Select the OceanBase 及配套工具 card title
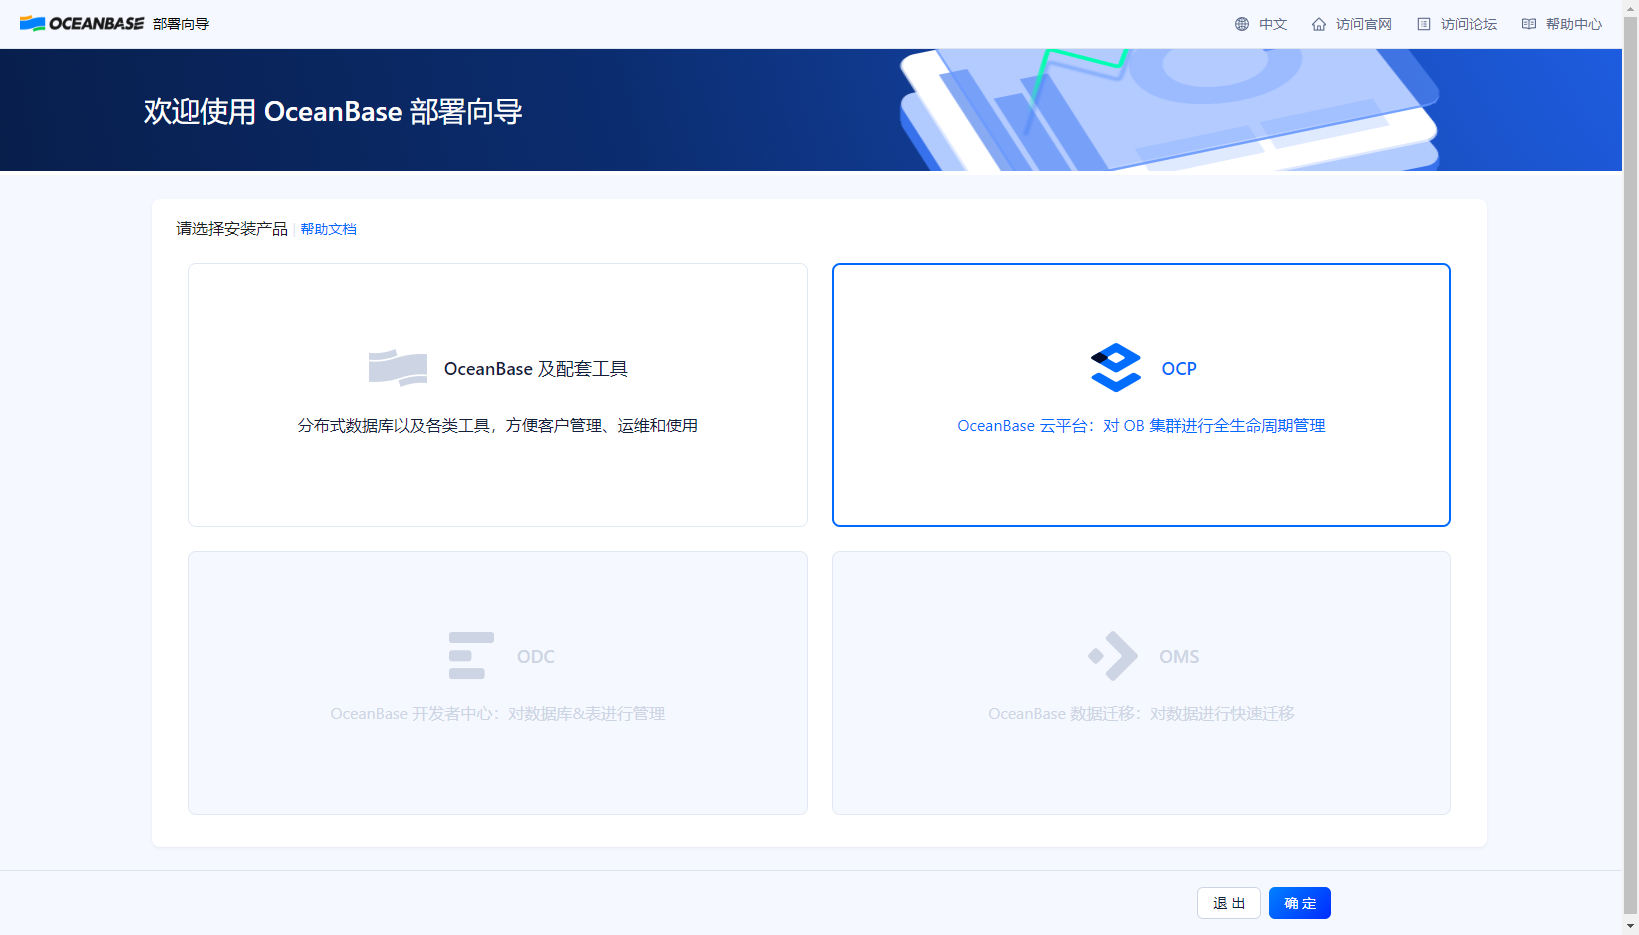 click(536, 369)
